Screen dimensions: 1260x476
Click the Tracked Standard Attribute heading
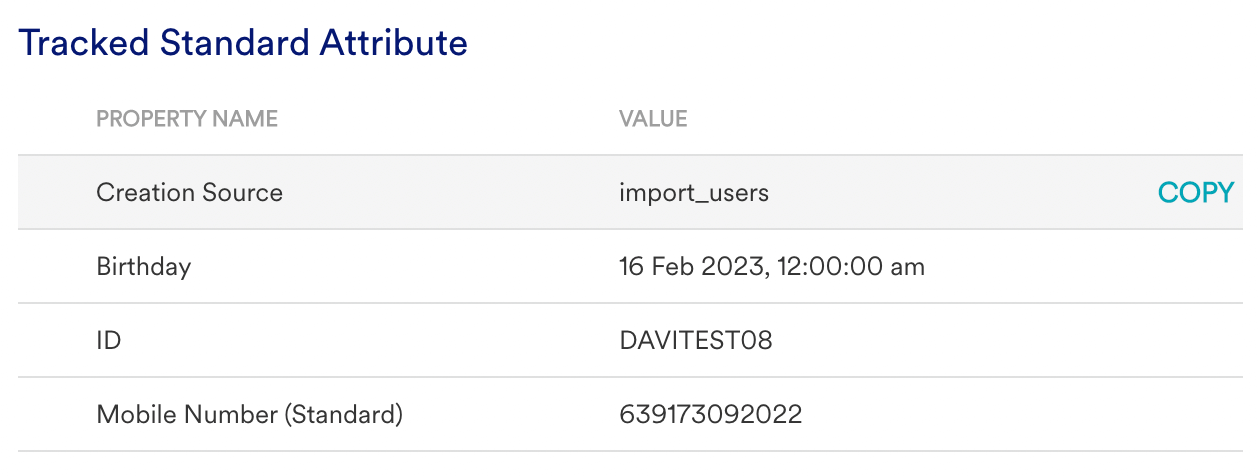click(x=243, y=43)
